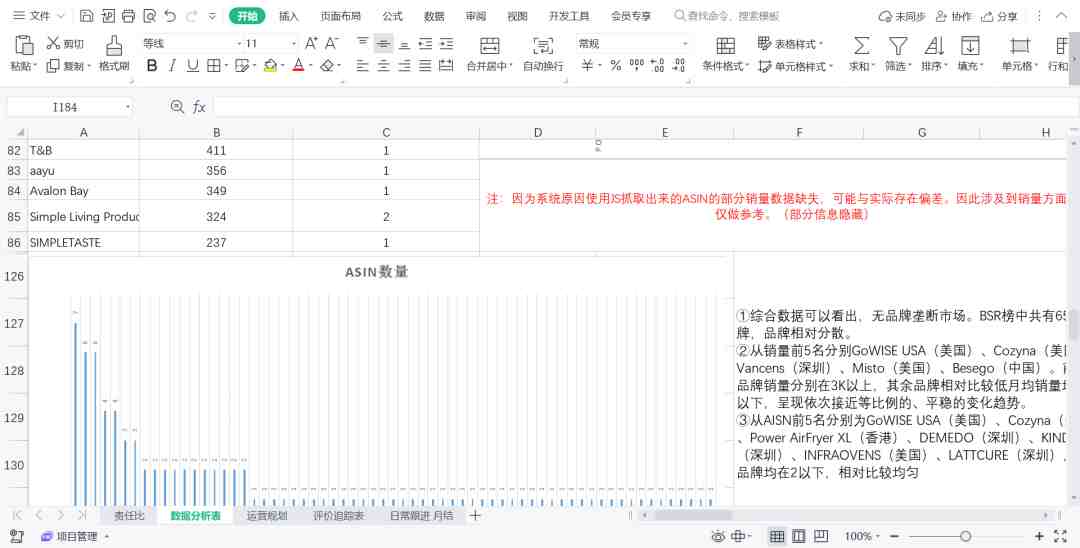Expand the font size dropdown showing 11
Image resolution: width=1080 pixels, height=548 pixels.
coord(271,43)
